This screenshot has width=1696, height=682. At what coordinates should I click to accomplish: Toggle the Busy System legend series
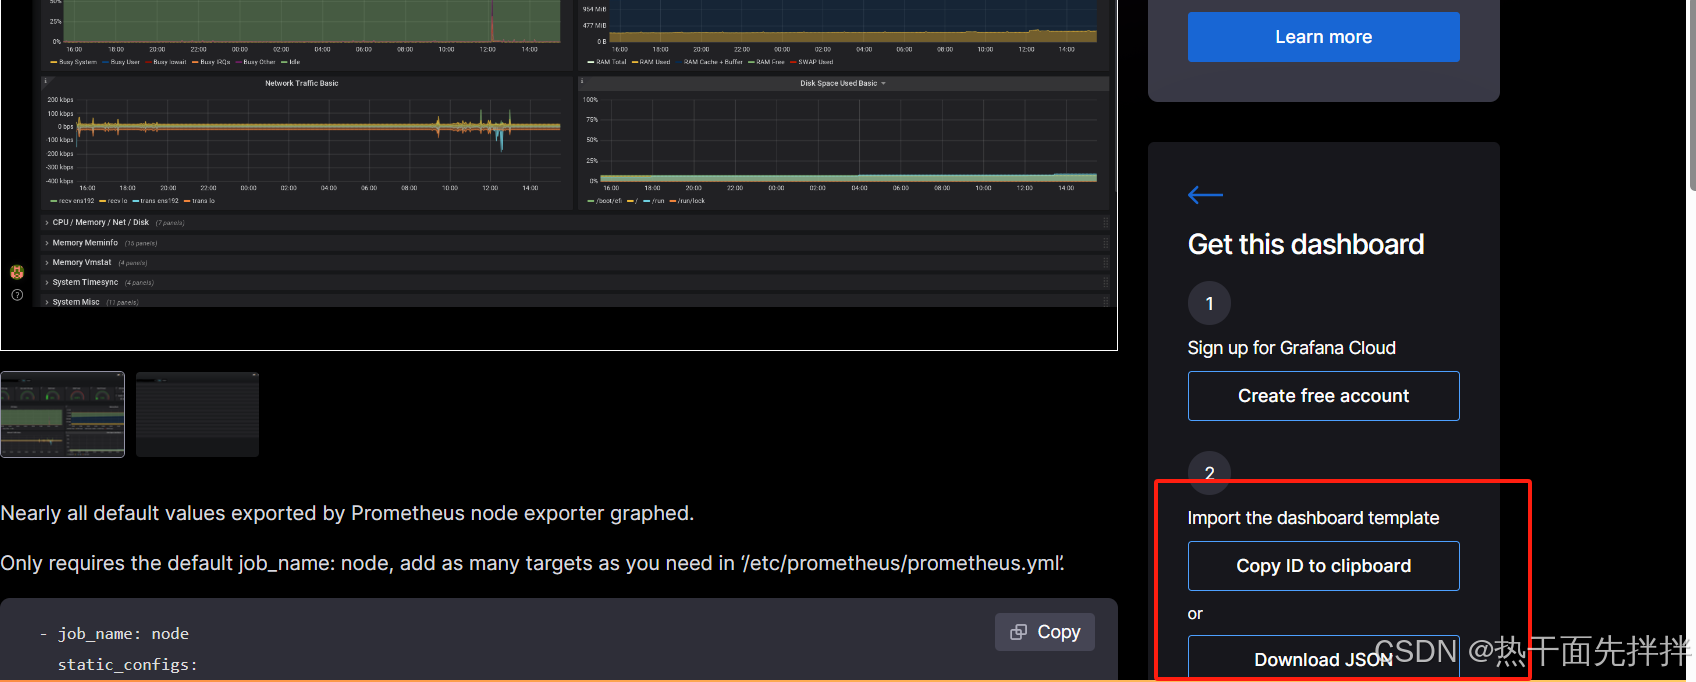coord(73,62)
